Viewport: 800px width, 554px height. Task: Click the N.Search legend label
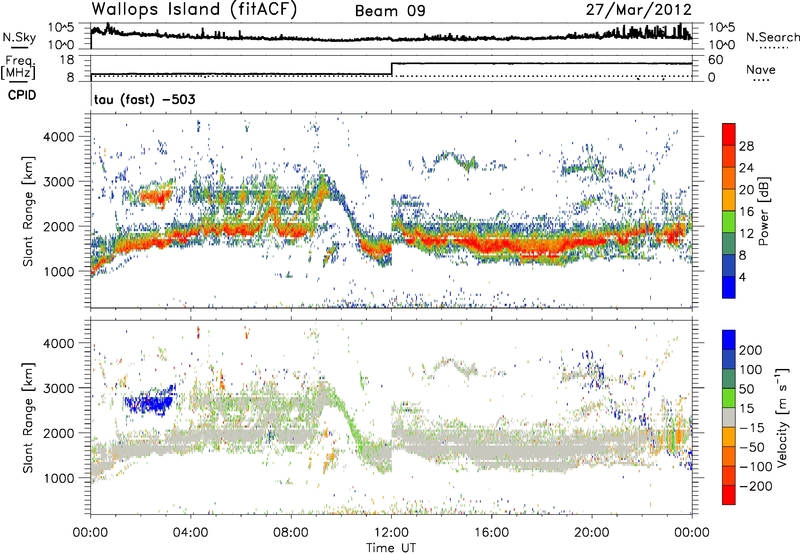pyautogui.click(x=772, y=37)
